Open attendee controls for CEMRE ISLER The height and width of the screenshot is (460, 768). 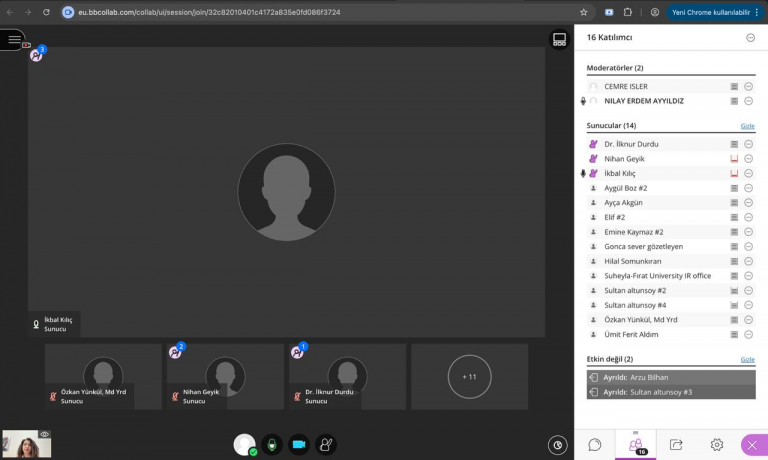748,87
